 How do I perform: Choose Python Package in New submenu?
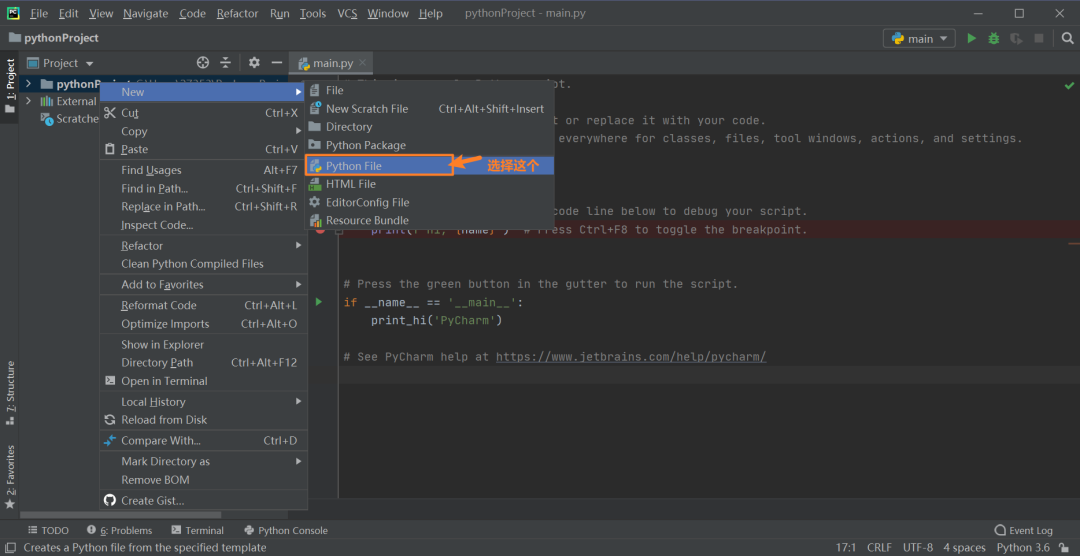[x=429, y=145]
